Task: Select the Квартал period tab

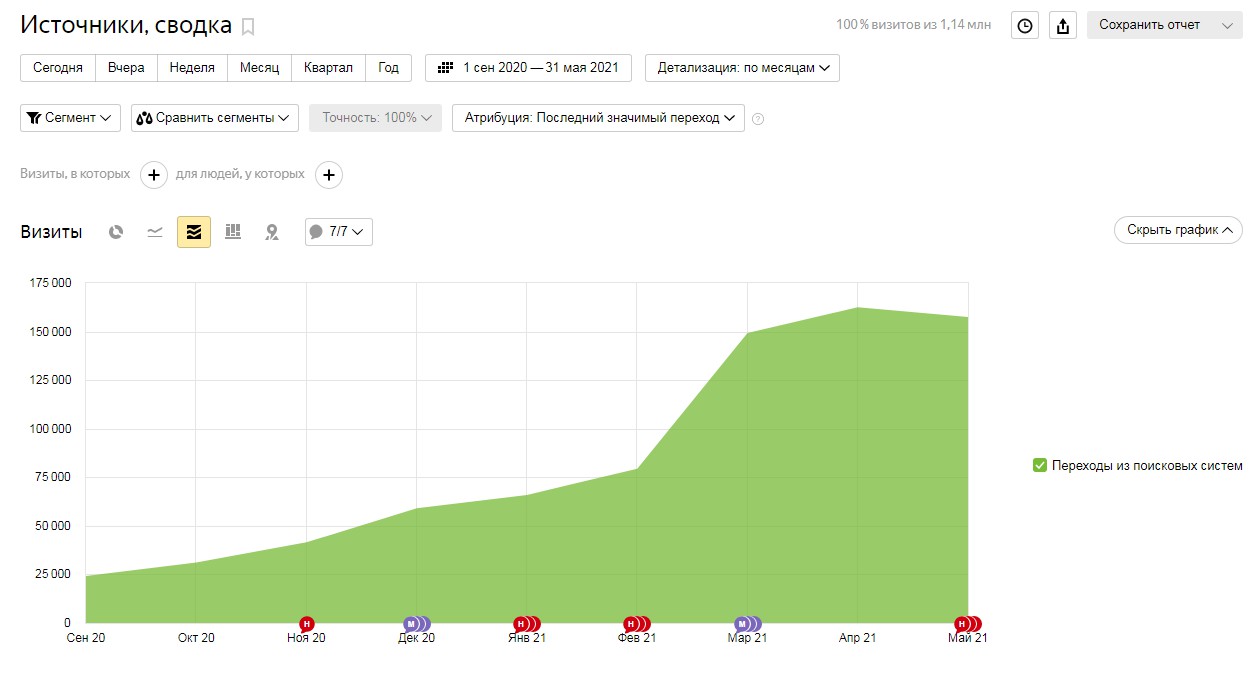Action: pos(329,68)
